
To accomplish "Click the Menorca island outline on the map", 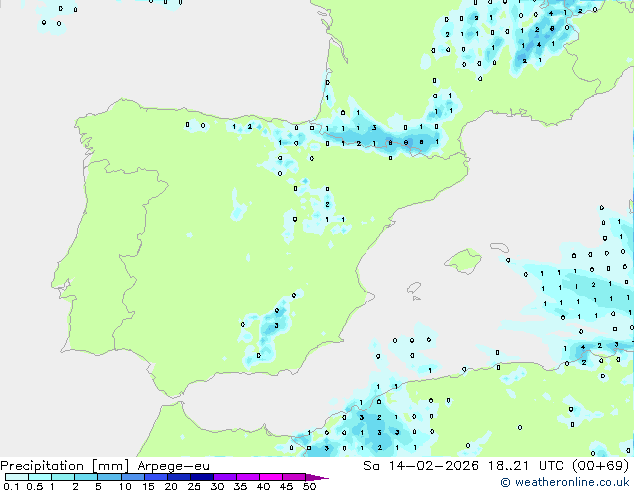I will click(x=500, y=247).
